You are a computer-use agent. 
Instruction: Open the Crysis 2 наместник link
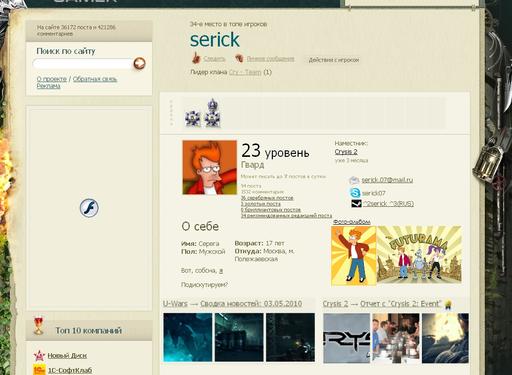(346, 152)
